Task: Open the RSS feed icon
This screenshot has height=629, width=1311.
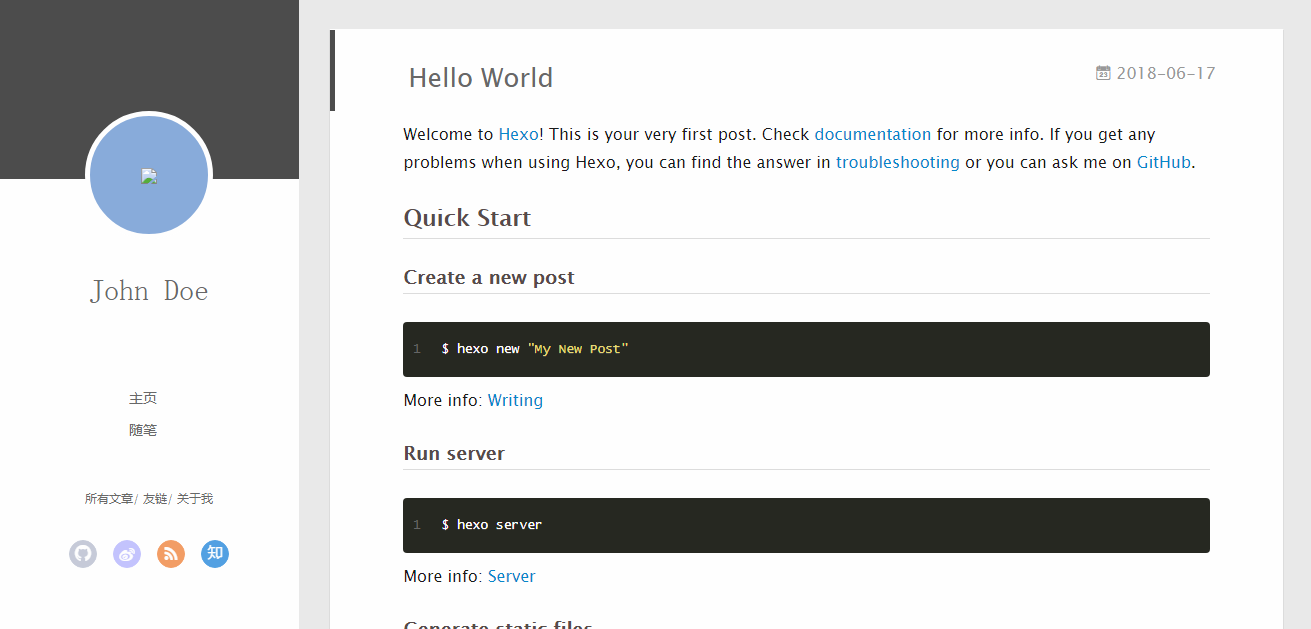Action: [x=171, y=554]
